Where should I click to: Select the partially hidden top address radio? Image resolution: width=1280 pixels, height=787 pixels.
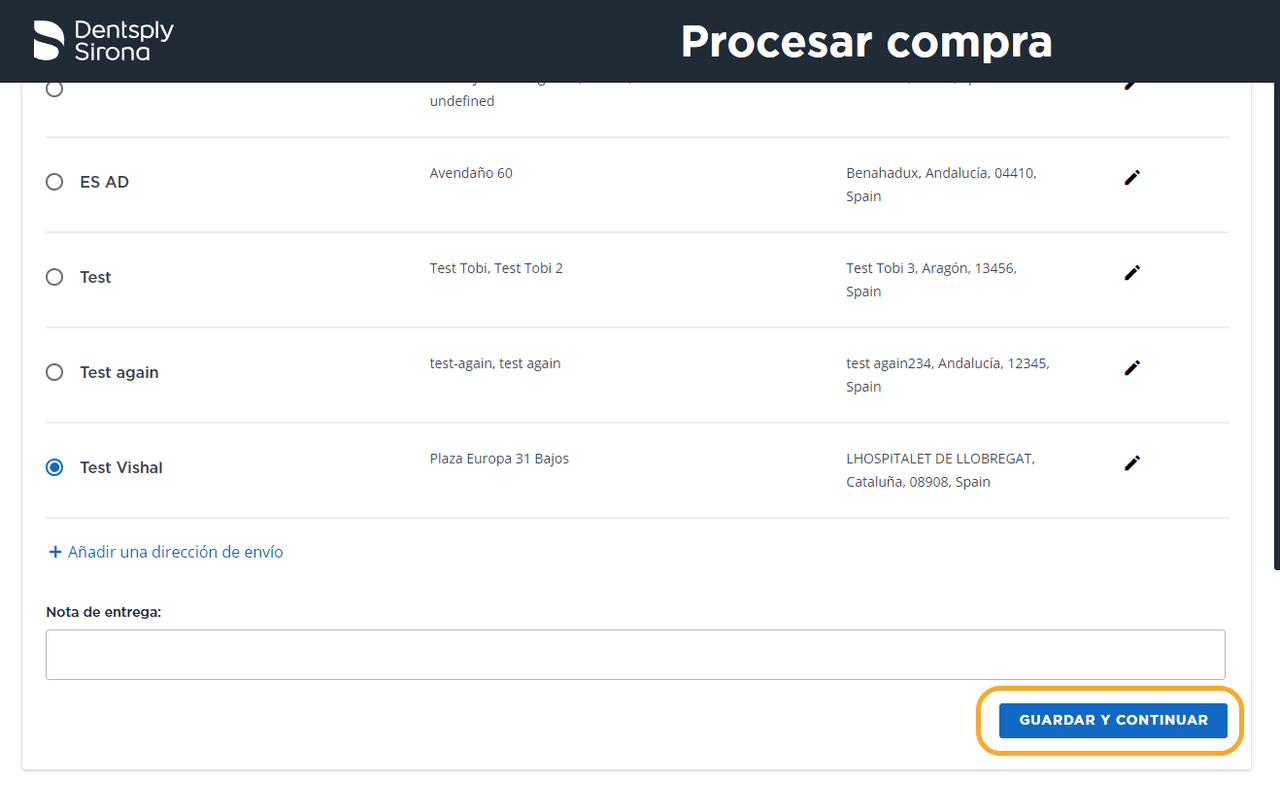(55, 90)
